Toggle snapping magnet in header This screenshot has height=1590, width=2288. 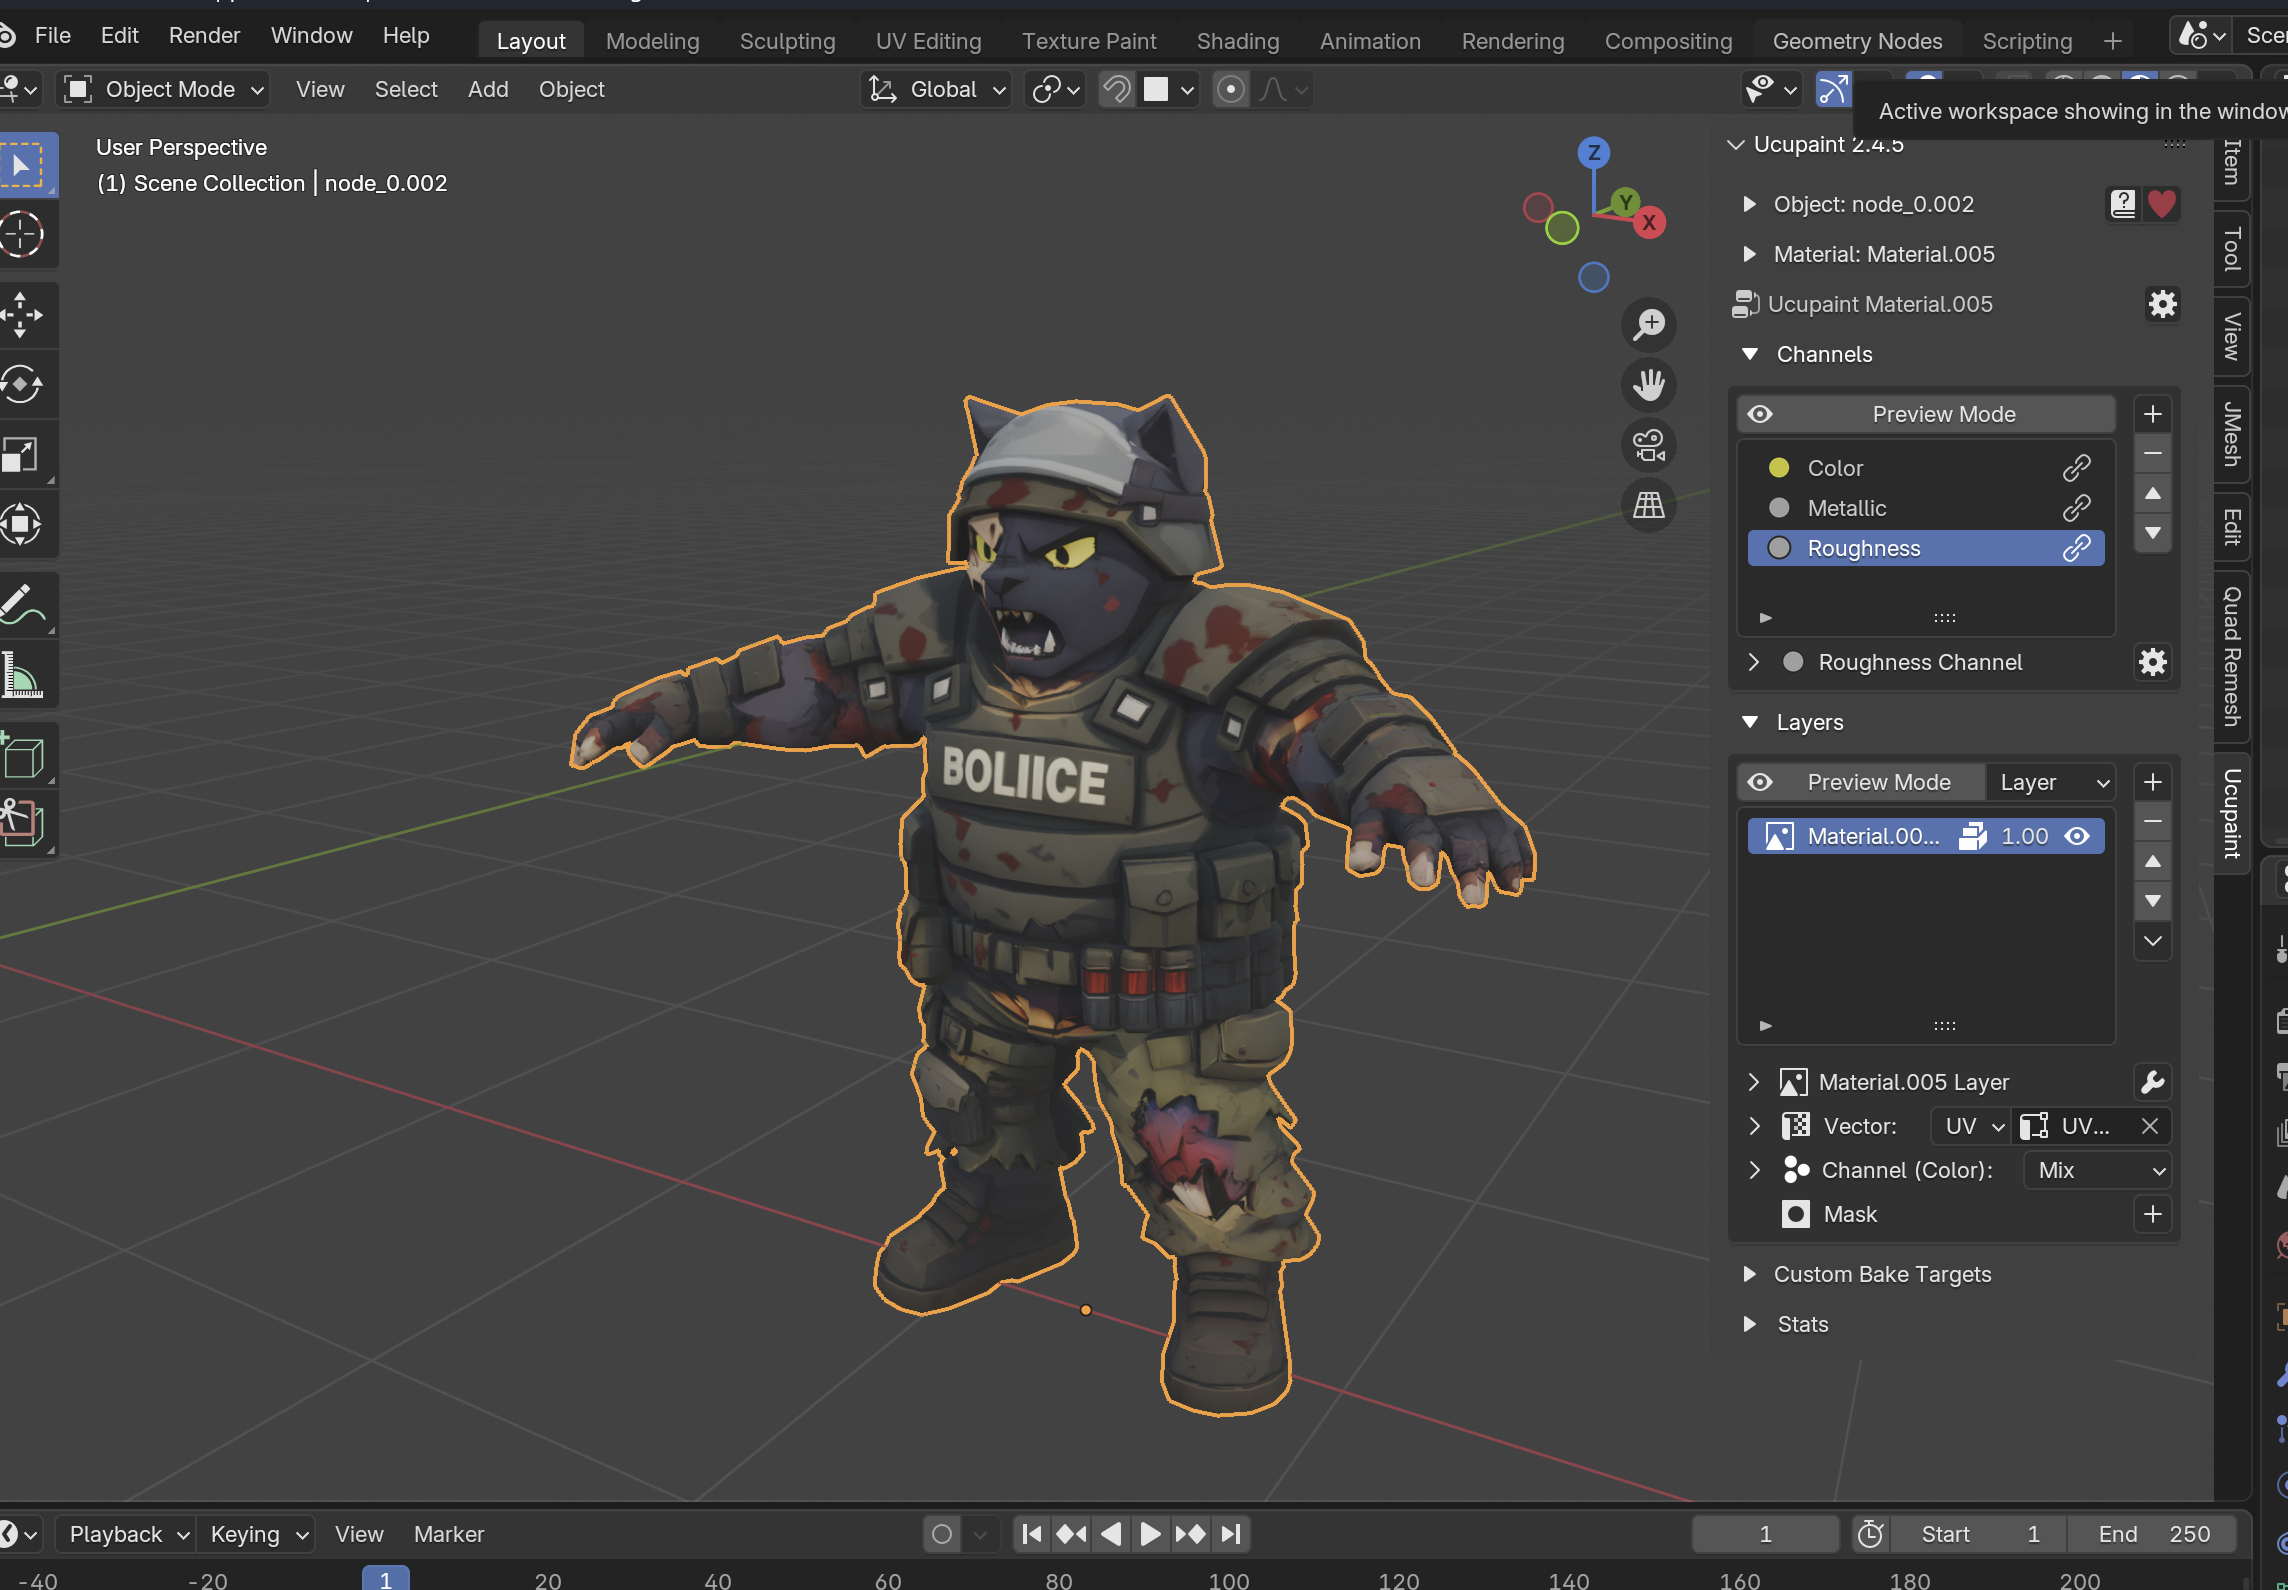1116,90
